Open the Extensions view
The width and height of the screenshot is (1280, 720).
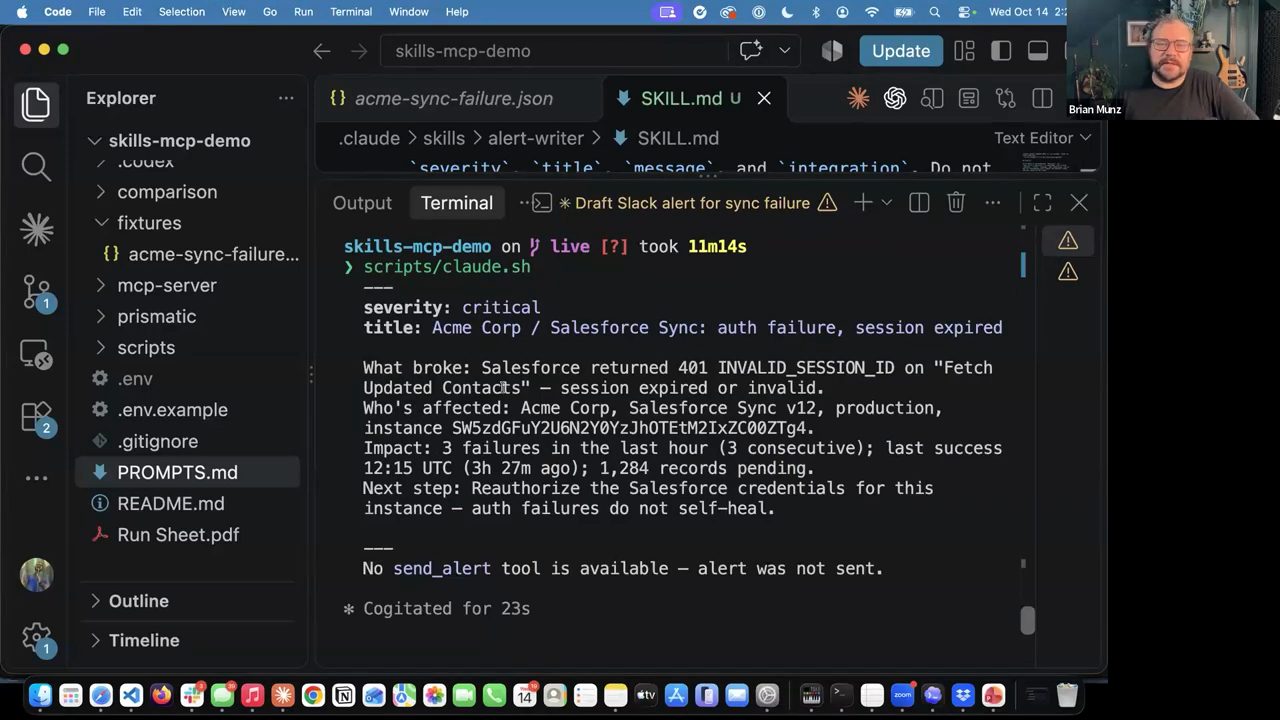(36, 417)
